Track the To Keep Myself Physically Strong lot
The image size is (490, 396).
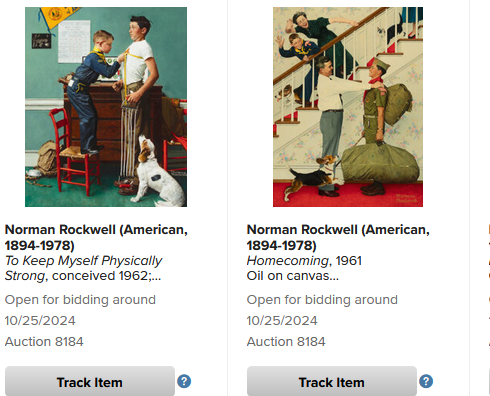coord(90,382)
